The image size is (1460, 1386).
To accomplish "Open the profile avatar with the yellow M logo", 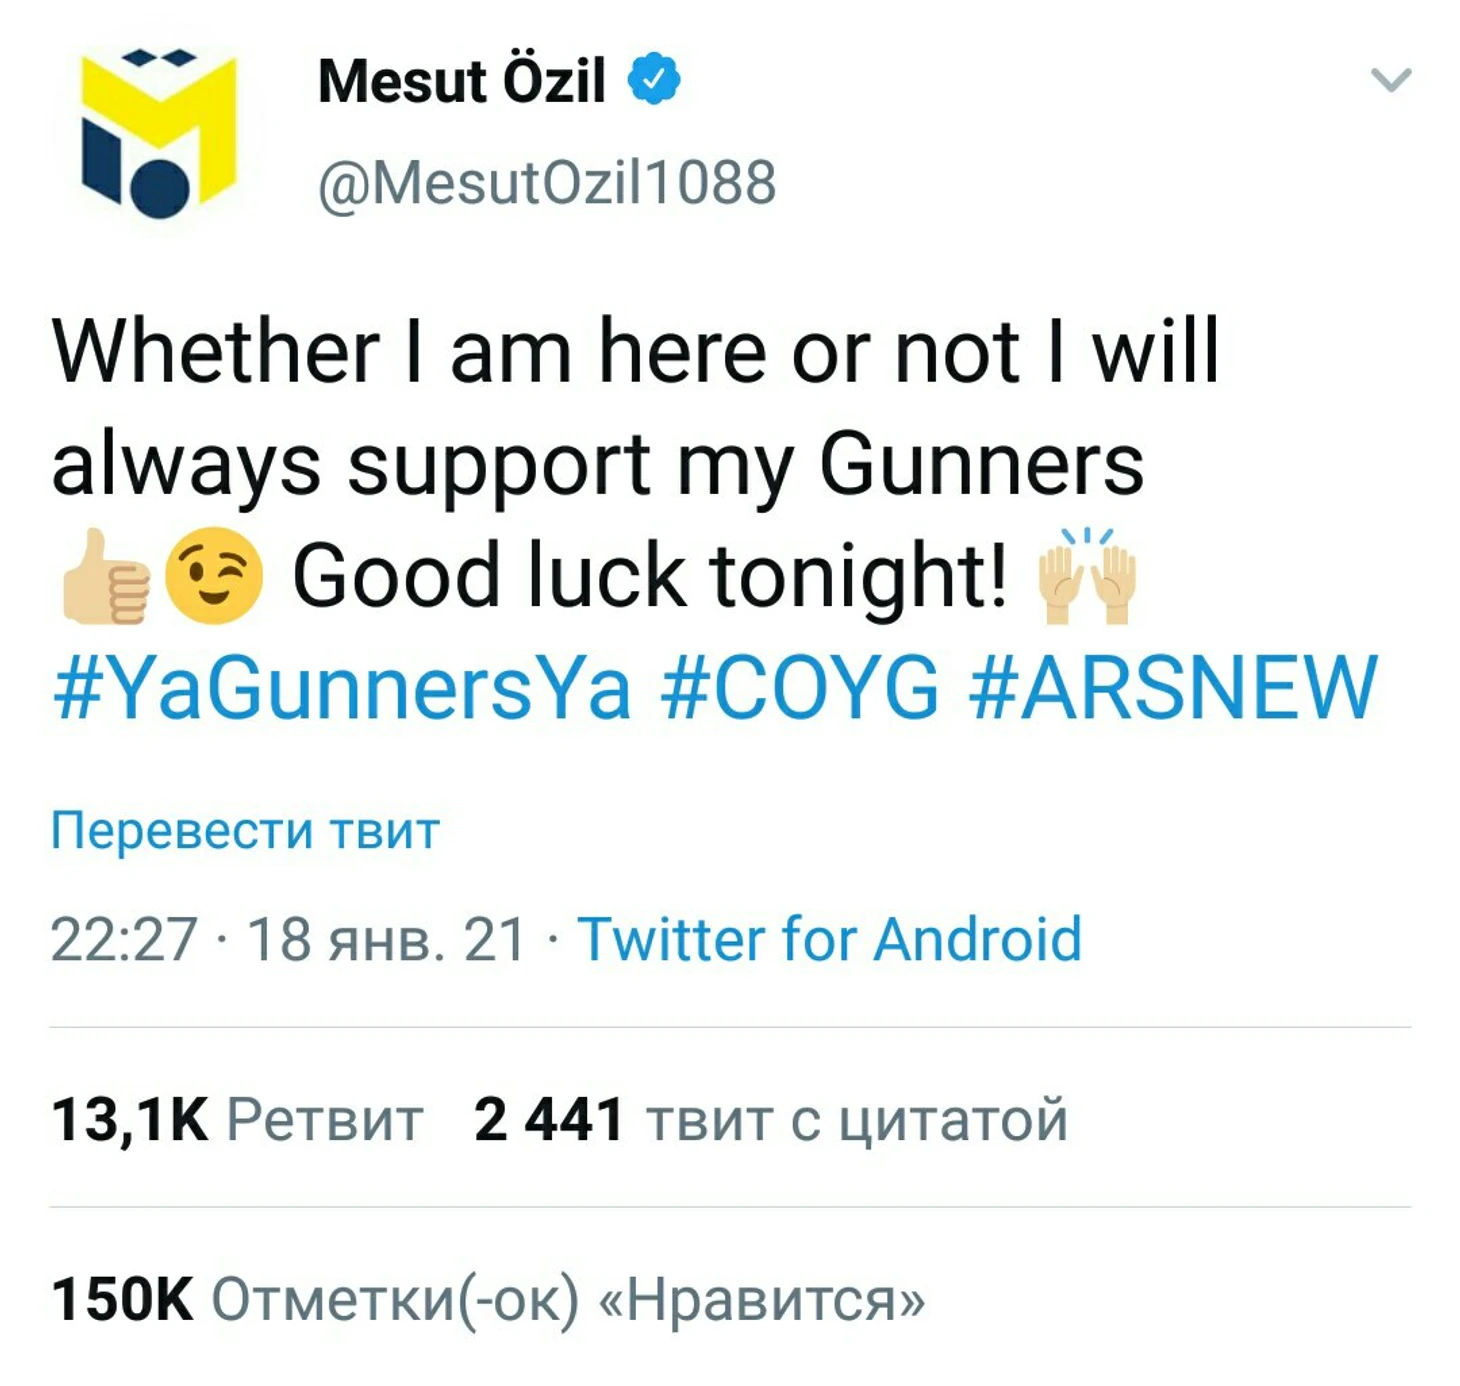I will (158, 133).
